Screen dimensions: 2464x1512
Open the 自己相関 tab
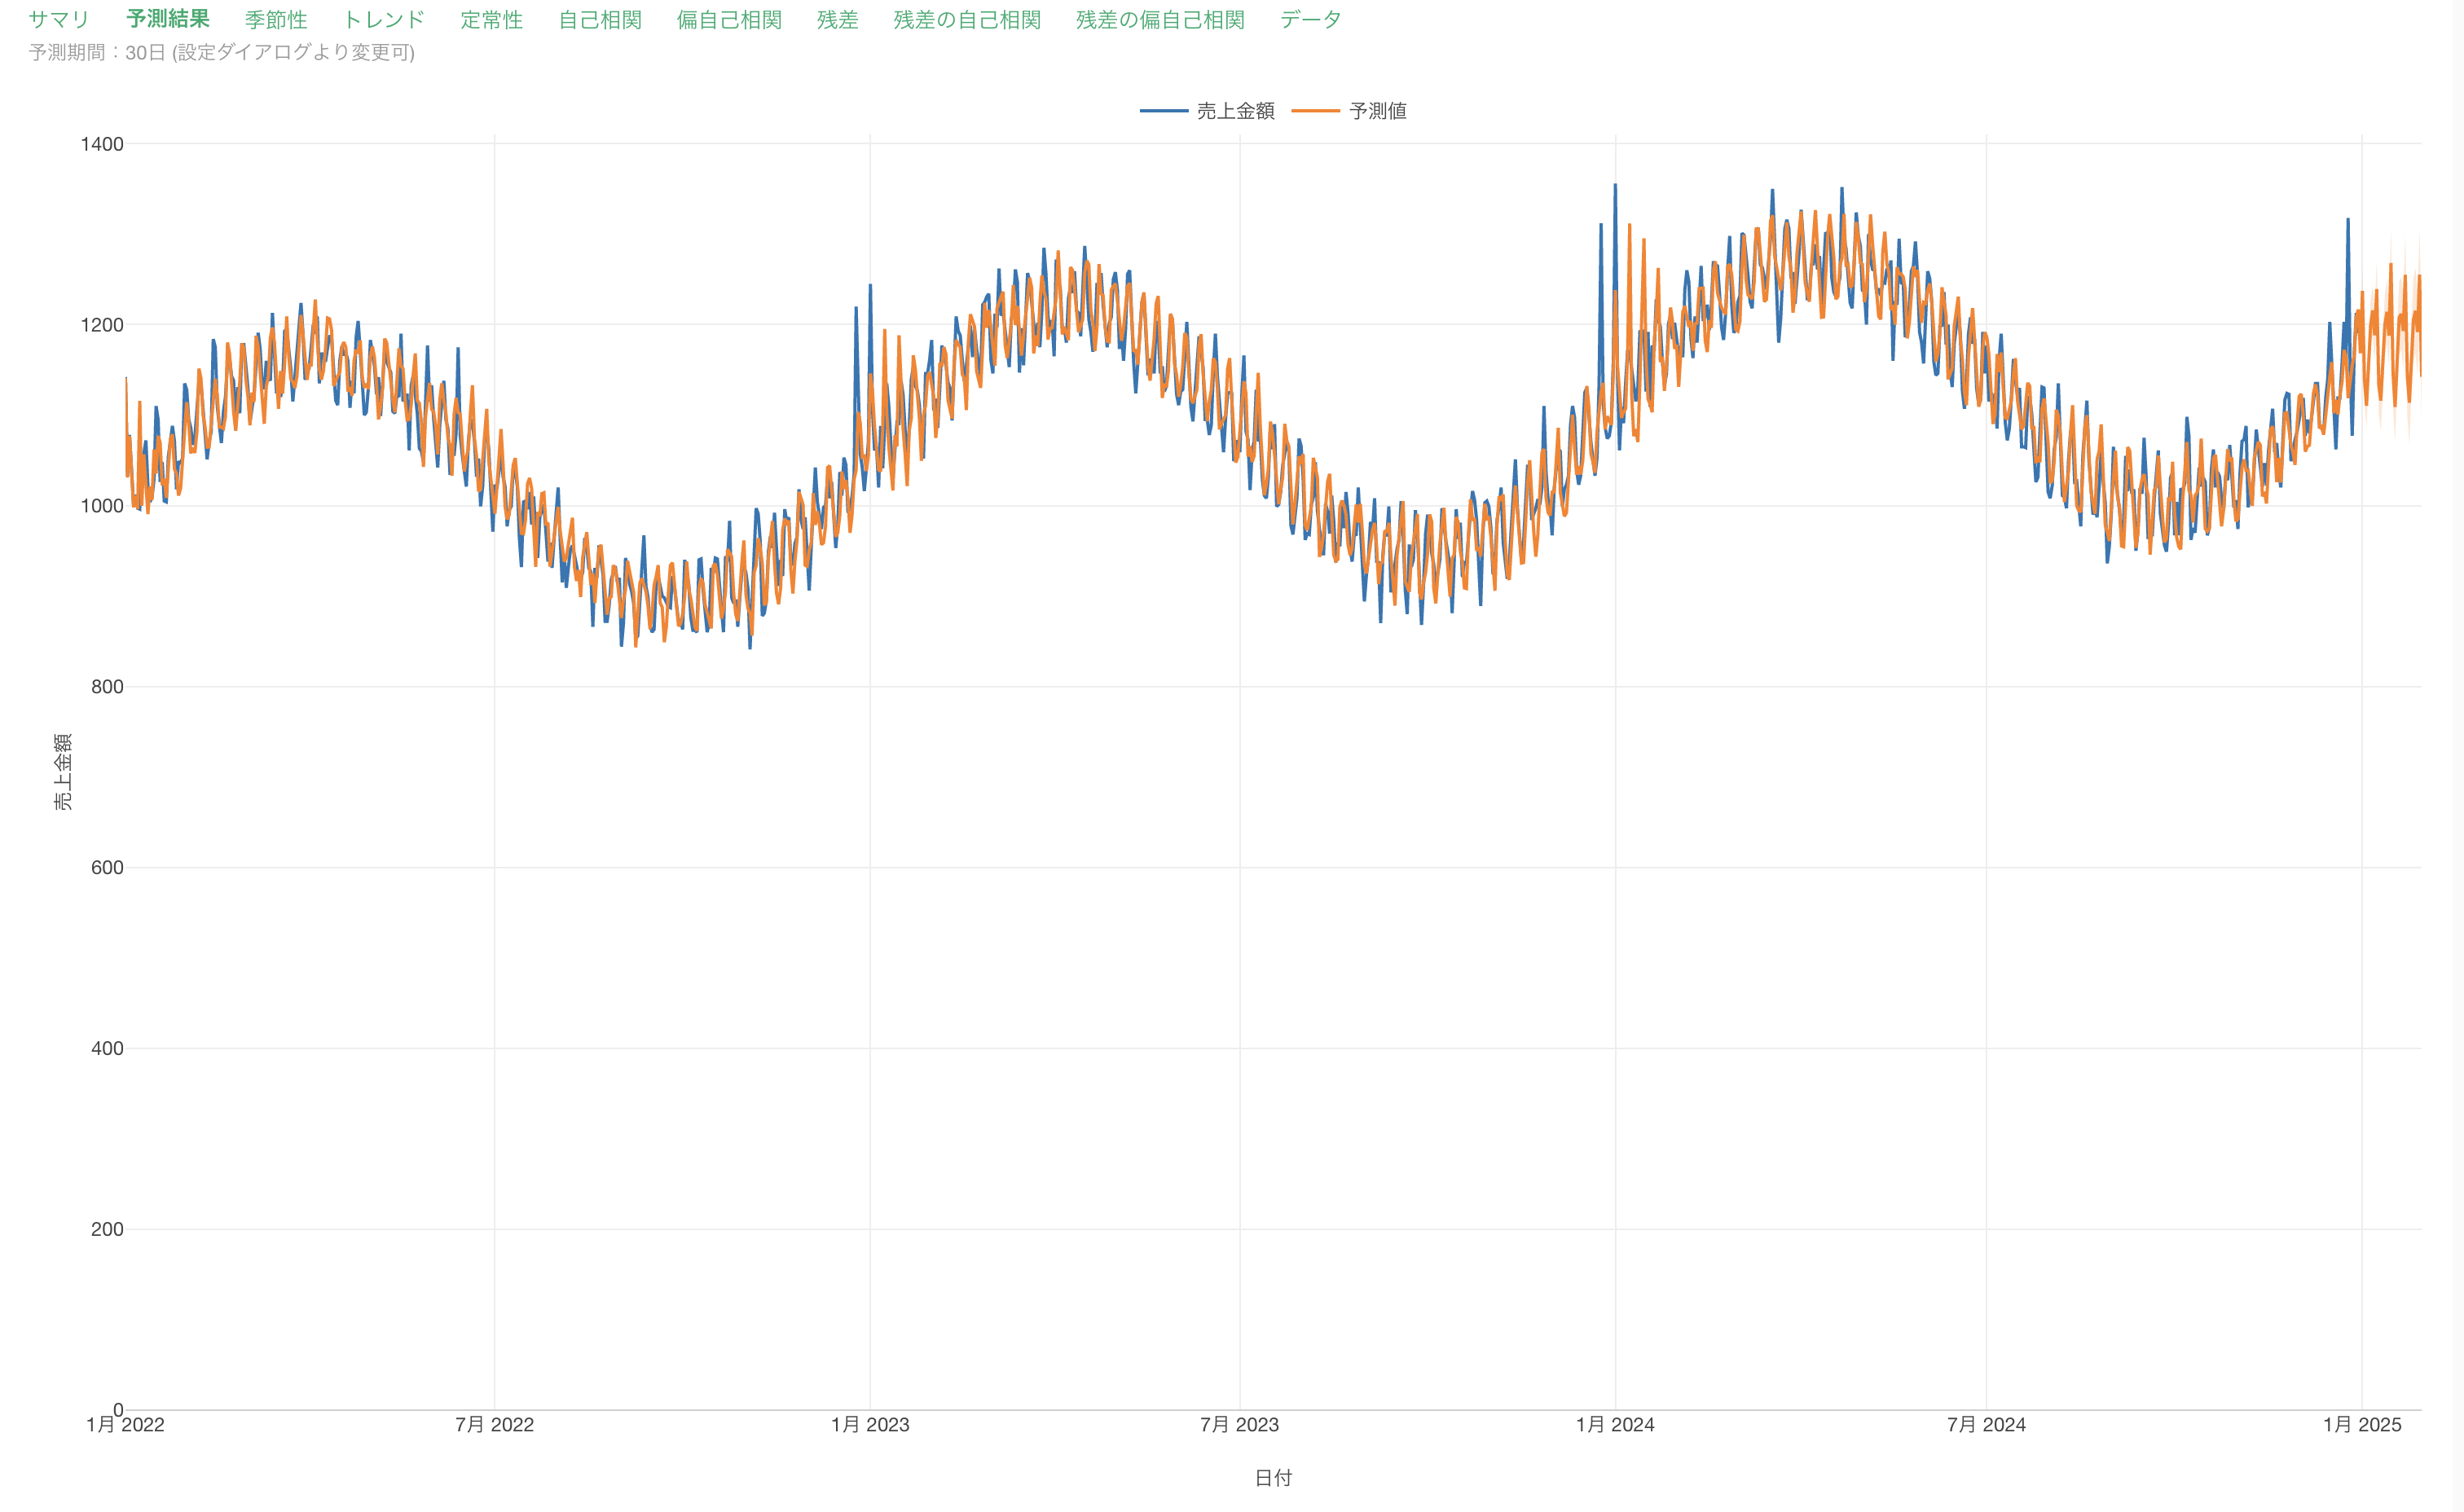point(600,20)
